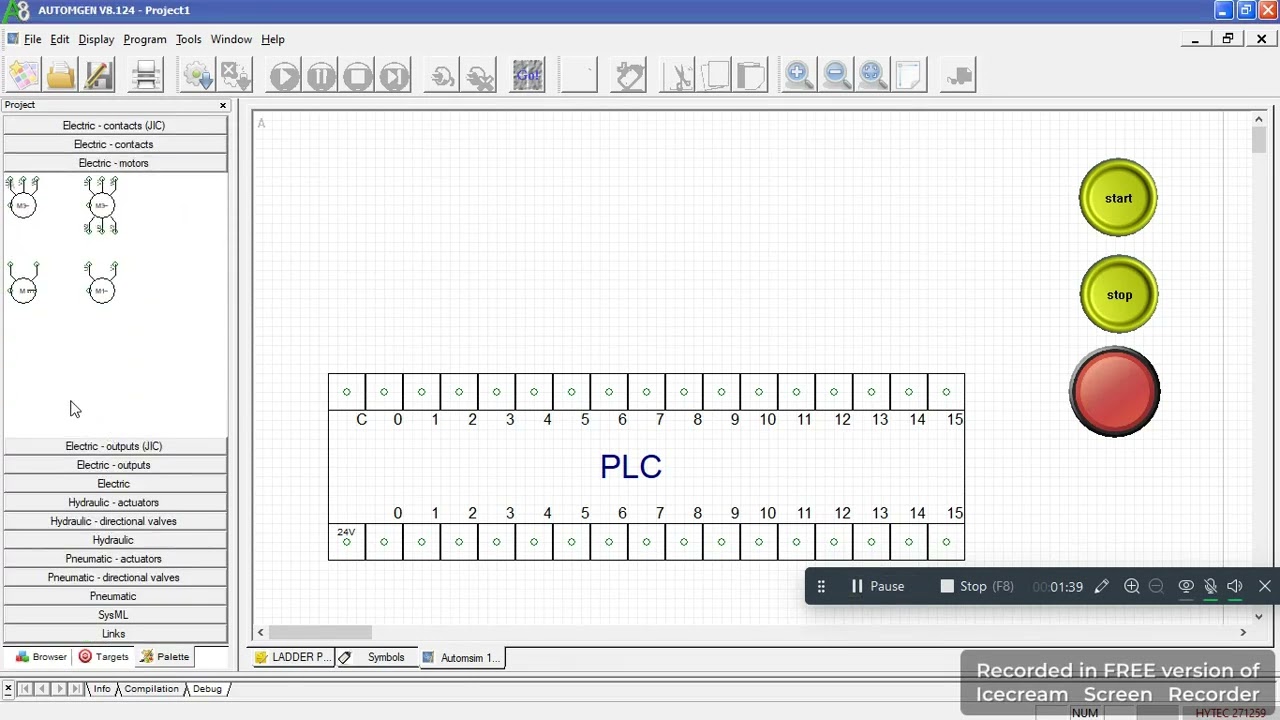Click the connect to target icon
Image resolution: width=1280 pixels, height=720 pixels.
click(x=442, y=76)
